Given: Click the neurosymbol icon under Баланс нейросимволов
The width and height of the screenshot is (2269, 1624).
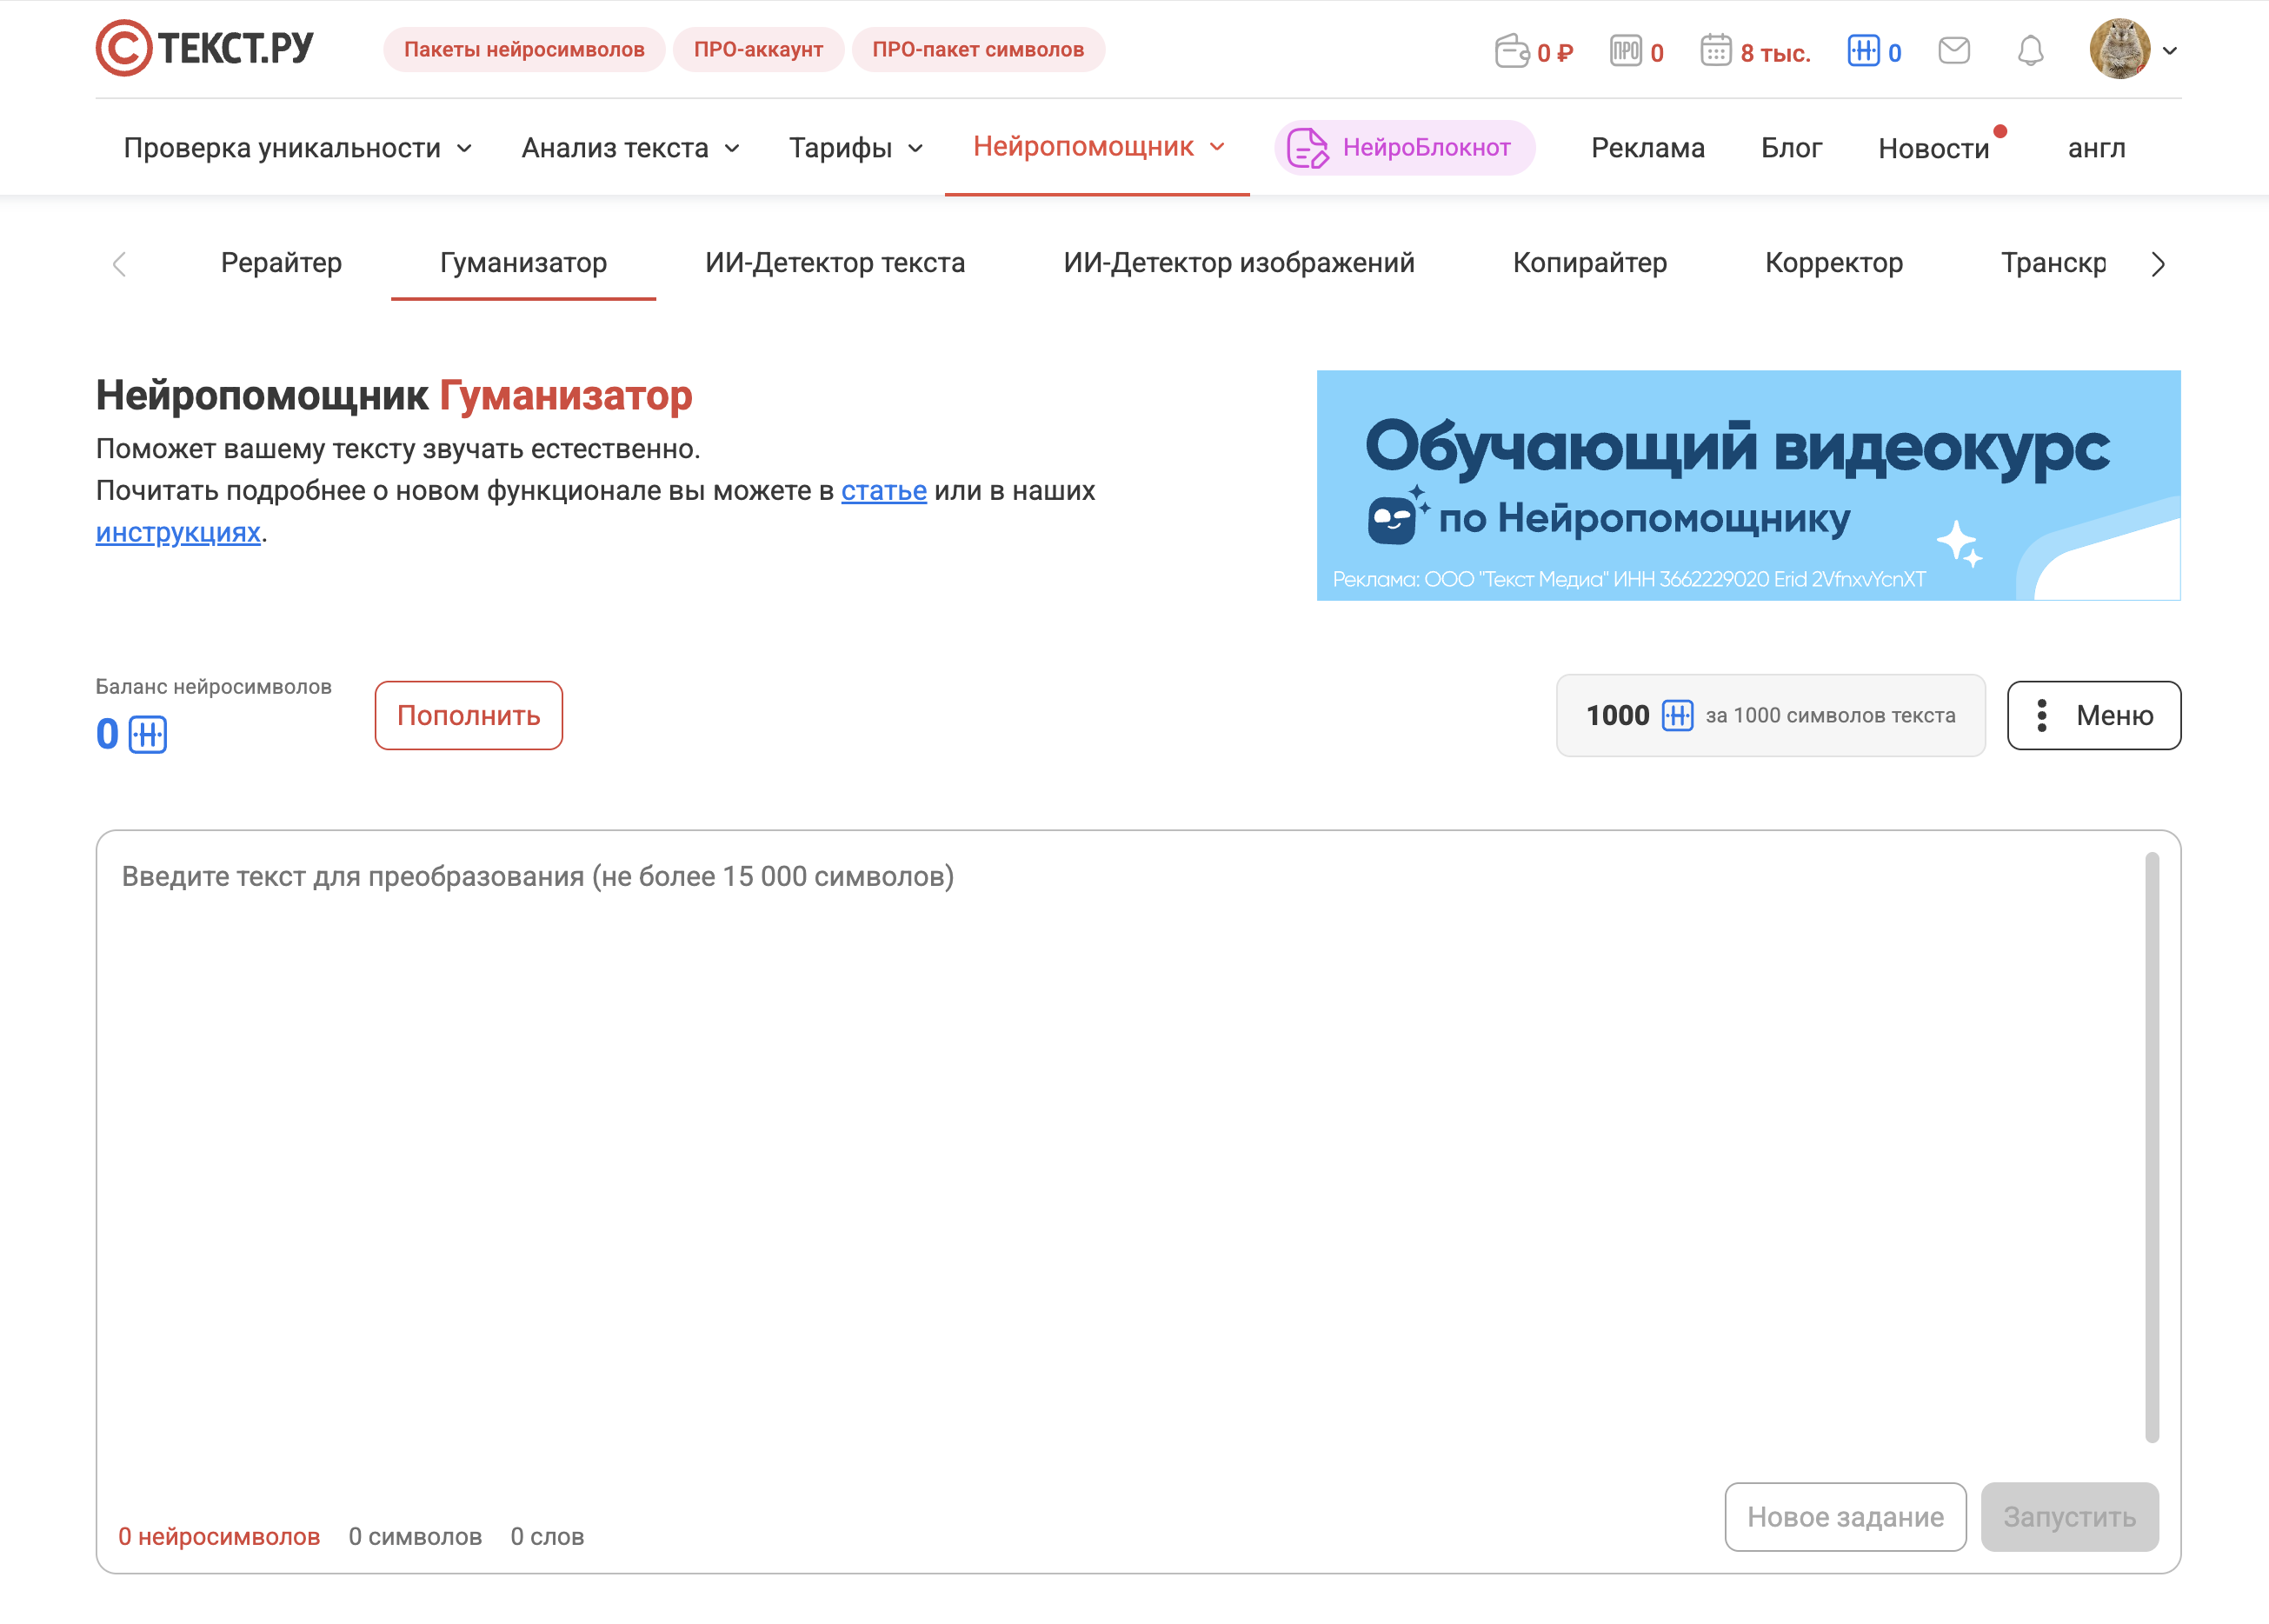Looking at the screenshot, I should [x=148, y=735].
